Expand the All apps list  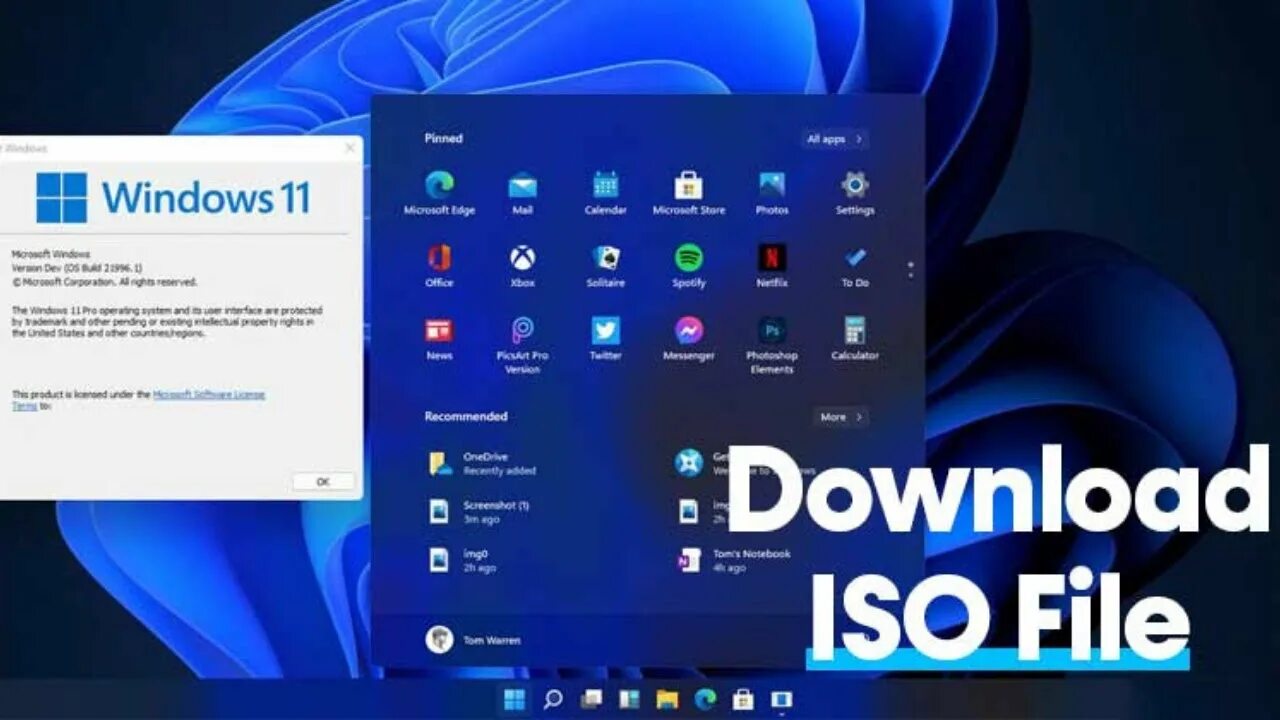[835, 139]
